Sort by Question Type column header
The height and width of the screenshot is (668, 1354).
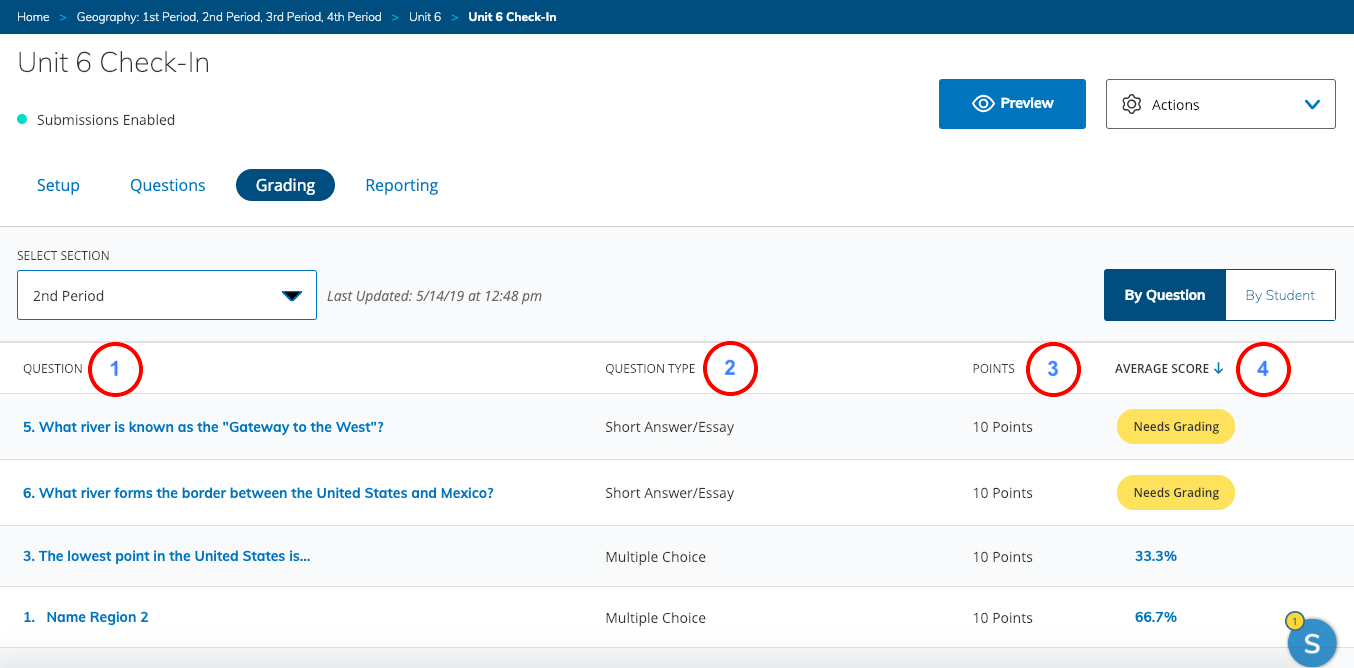[x=650, y=369]
